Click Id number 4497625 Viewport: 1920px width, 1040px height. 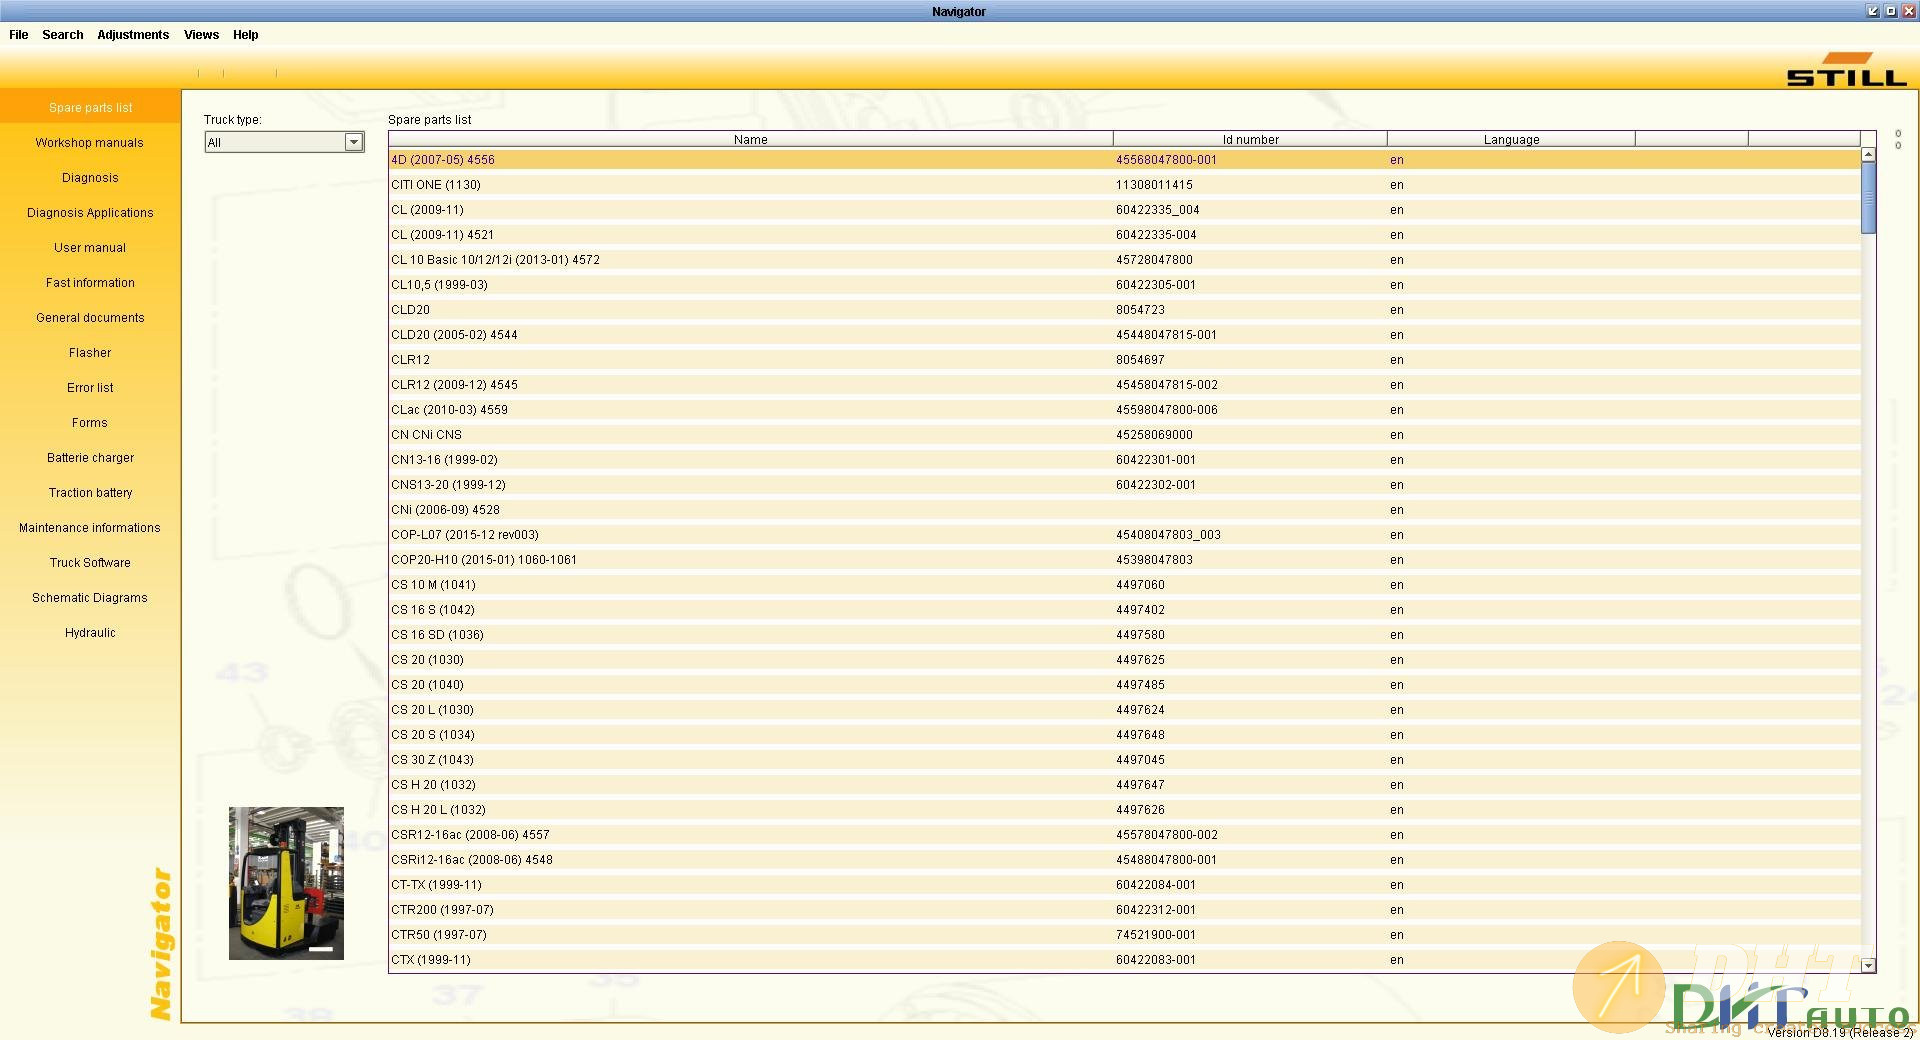1140,660
